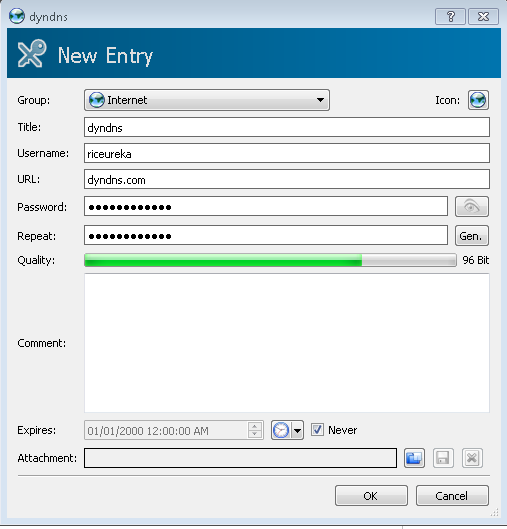Browse for an attachment file

414,458
